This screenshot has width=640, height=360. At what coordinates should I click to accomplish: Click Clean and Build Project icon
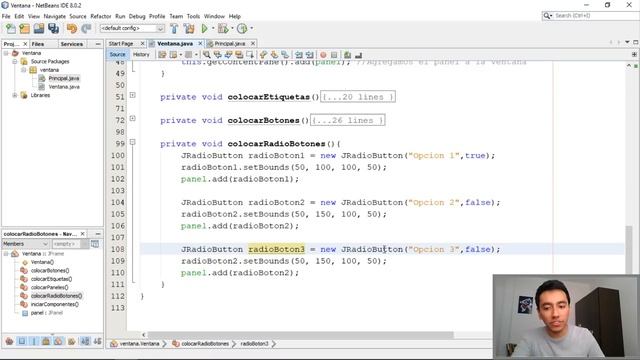189,29
